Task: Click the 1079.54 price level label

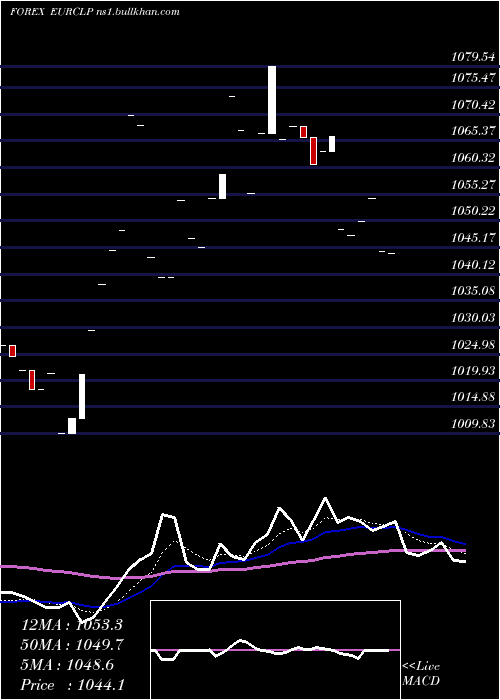Action: [x=473, y=57]
